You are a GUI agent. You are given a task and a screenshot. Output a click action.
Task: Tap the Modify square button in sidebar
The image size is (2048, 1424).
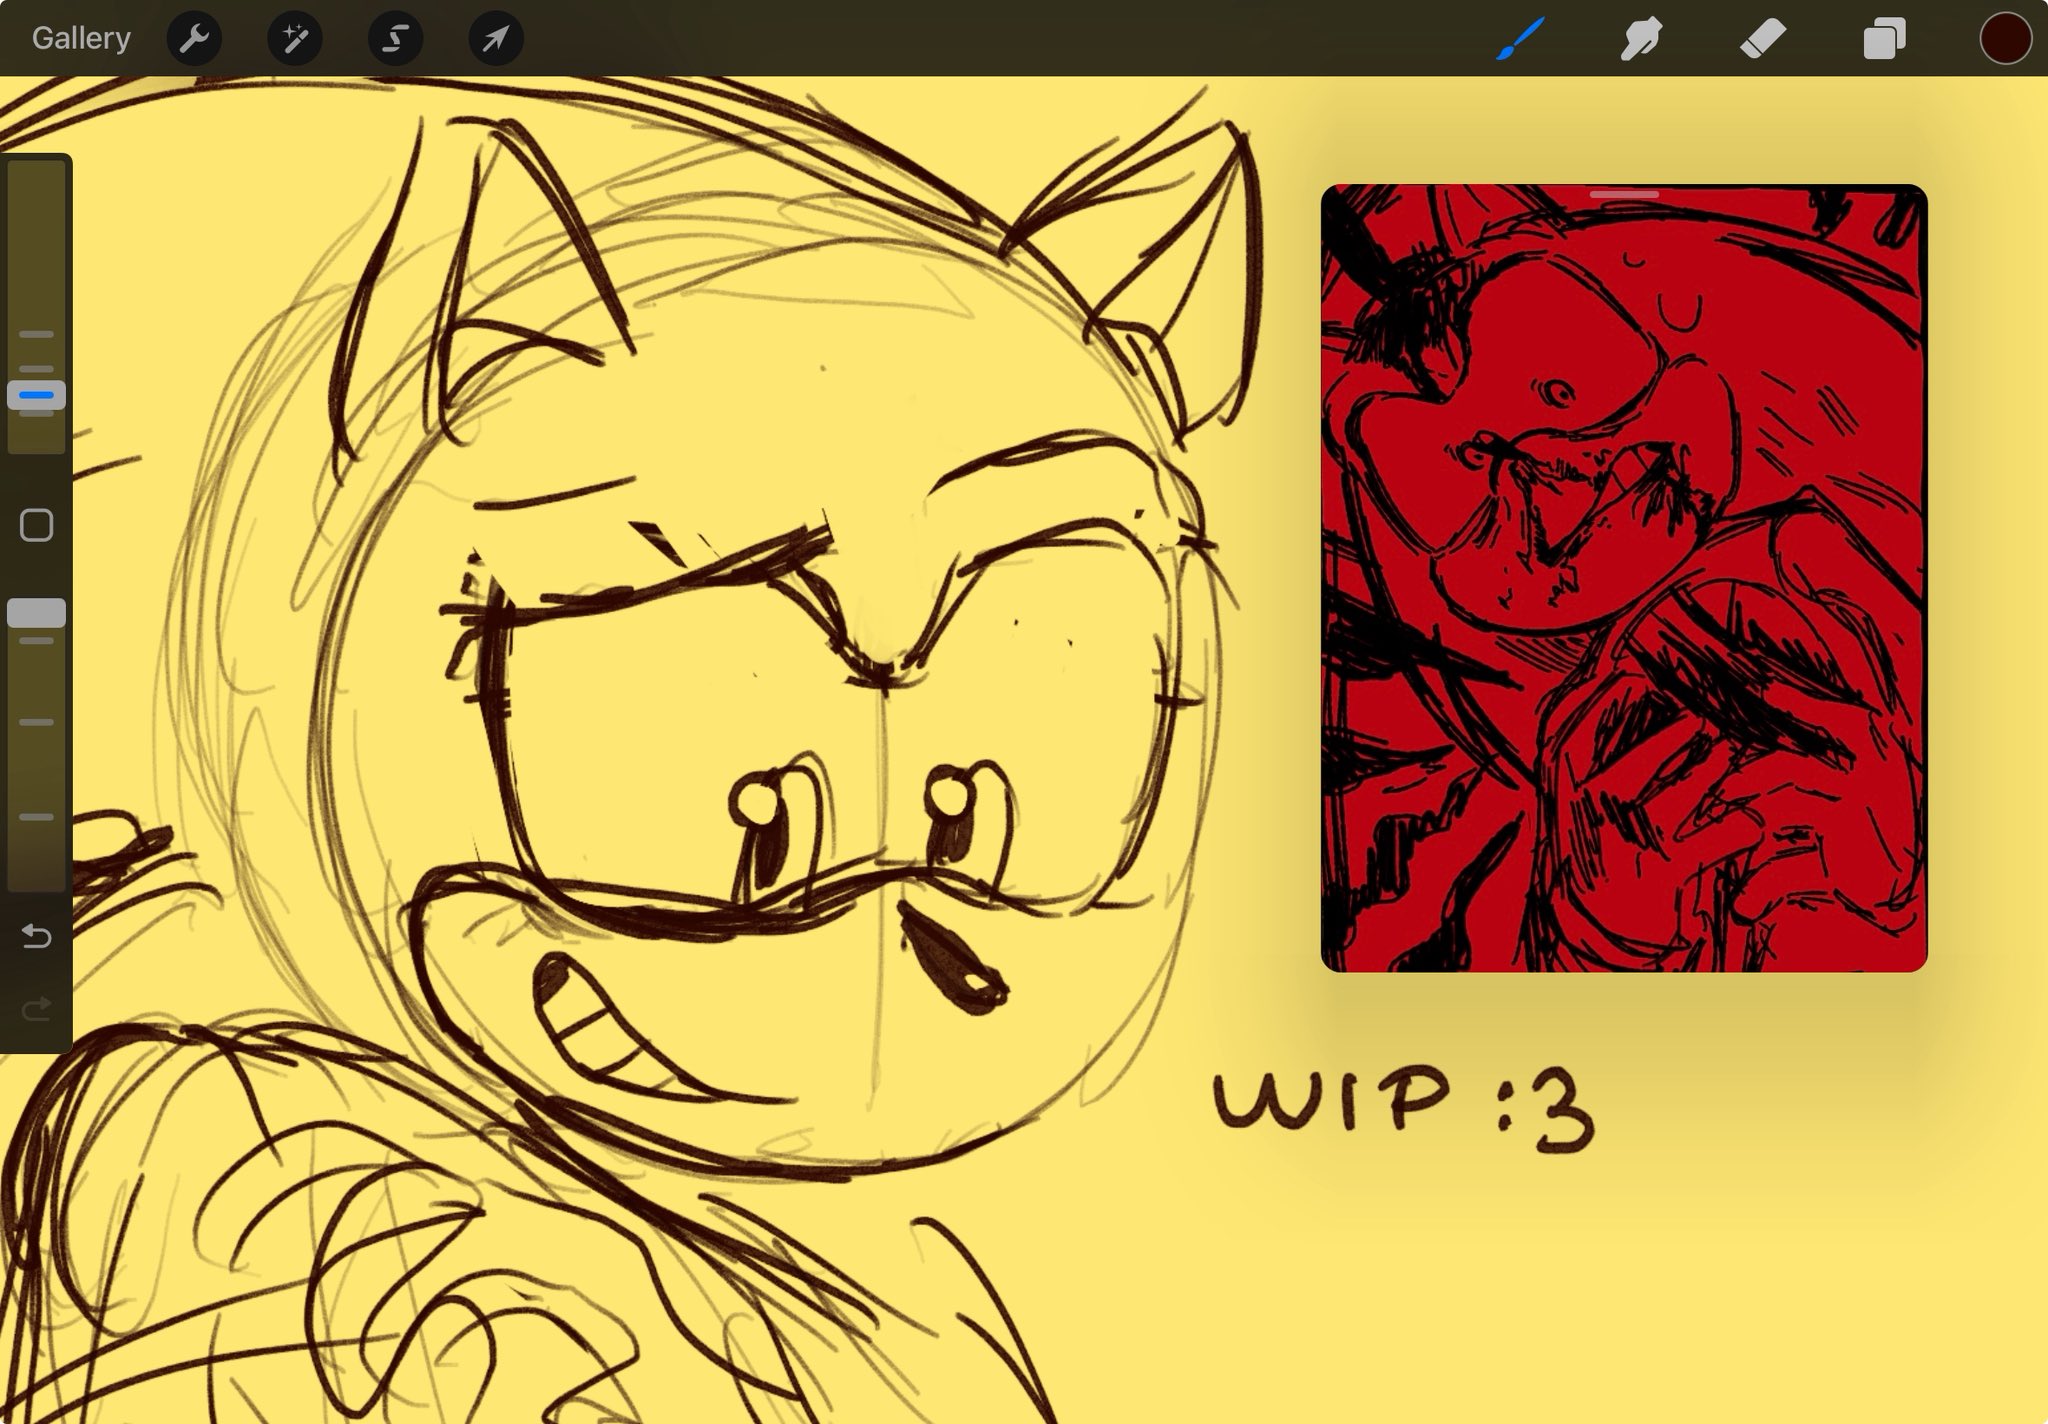[x=37, y=525]
